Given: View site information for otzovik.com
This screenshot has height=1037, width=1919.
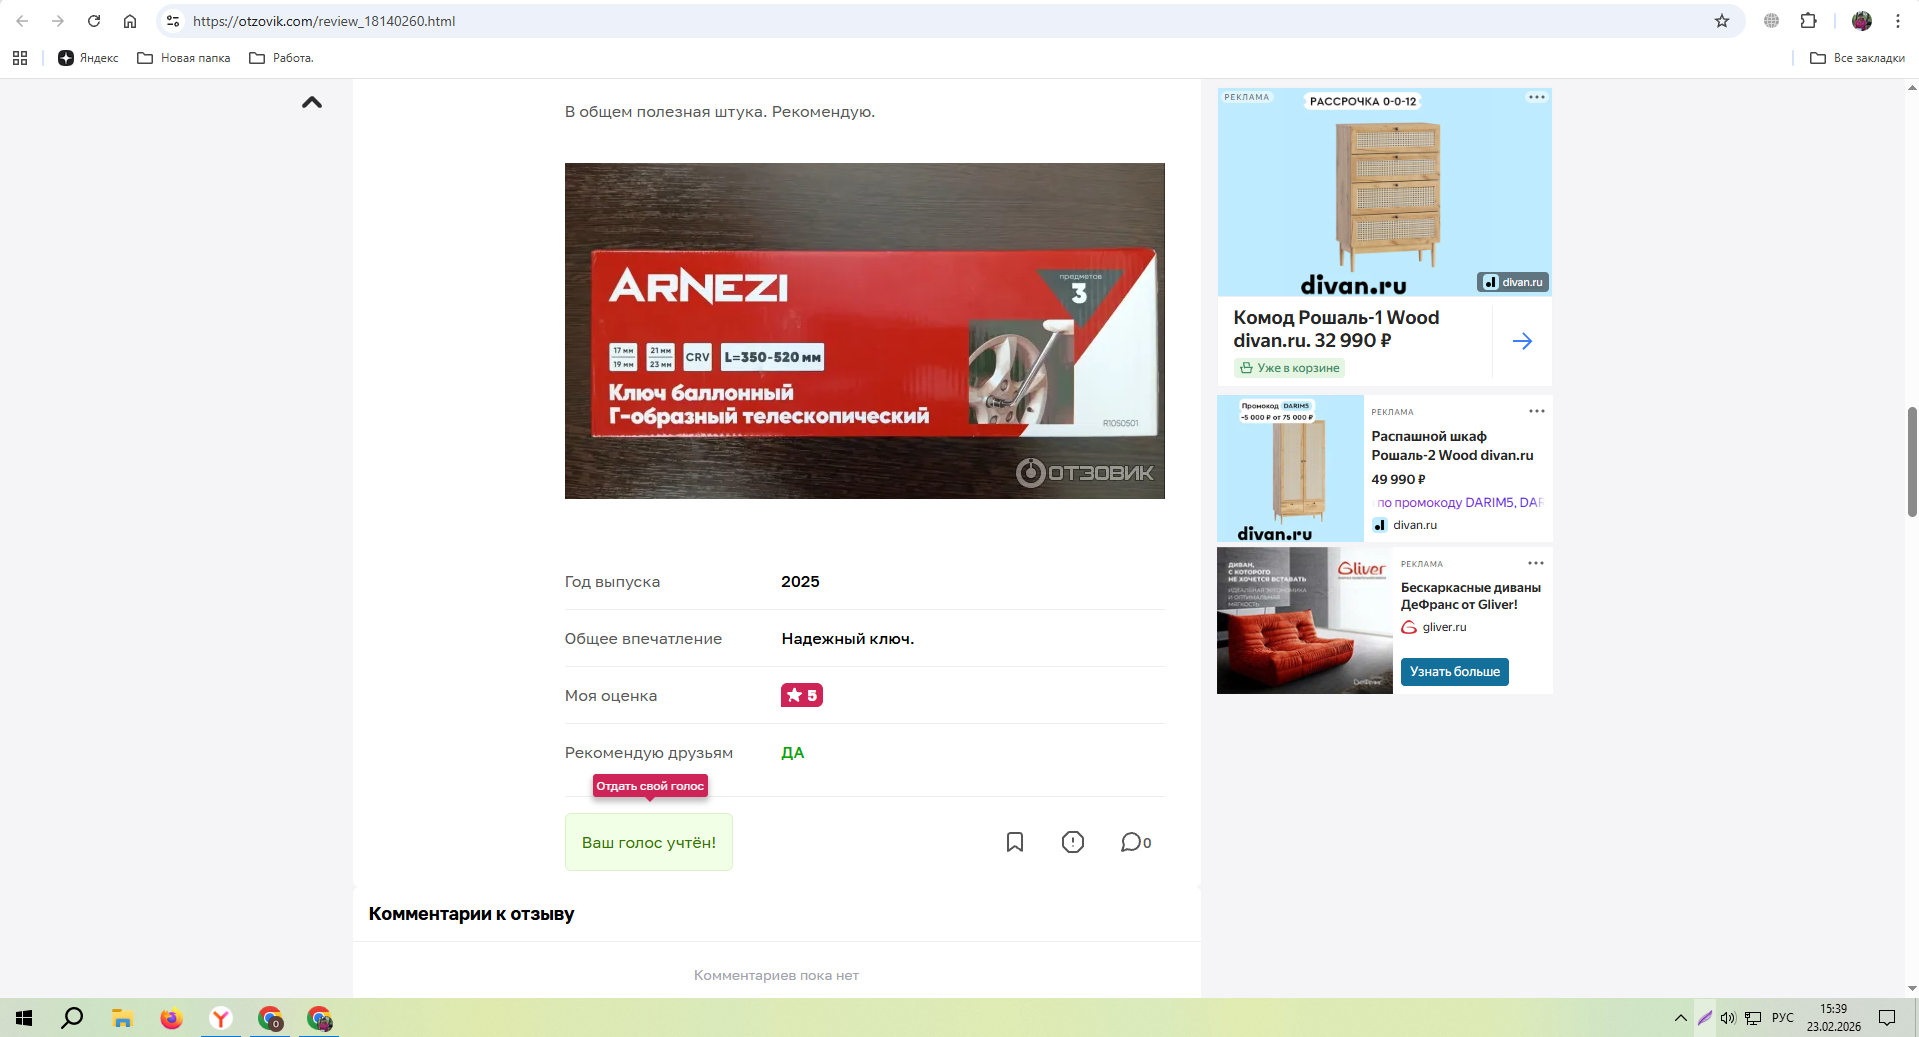Looking at the screenshot, I should (173, 21).
